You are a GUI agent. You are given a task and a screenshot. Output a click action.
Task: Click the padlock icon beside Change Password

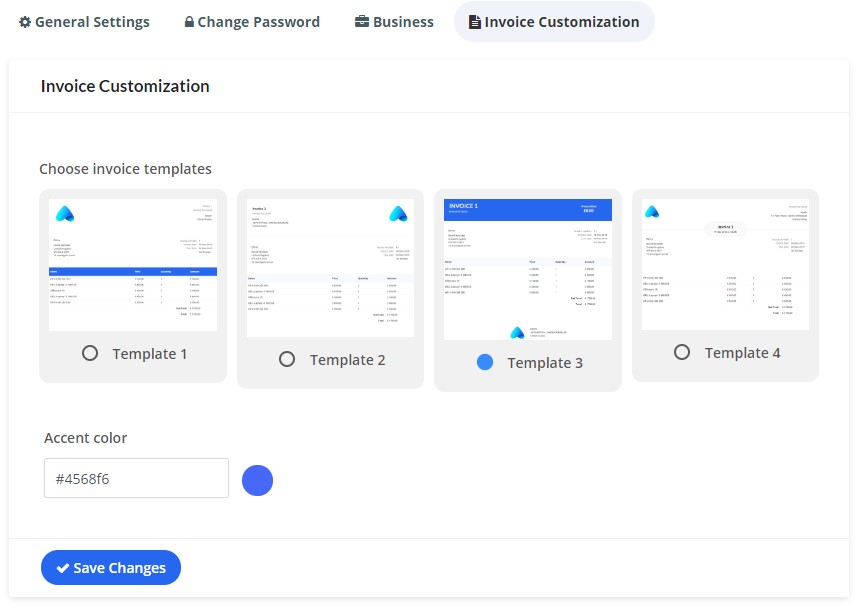189,22
